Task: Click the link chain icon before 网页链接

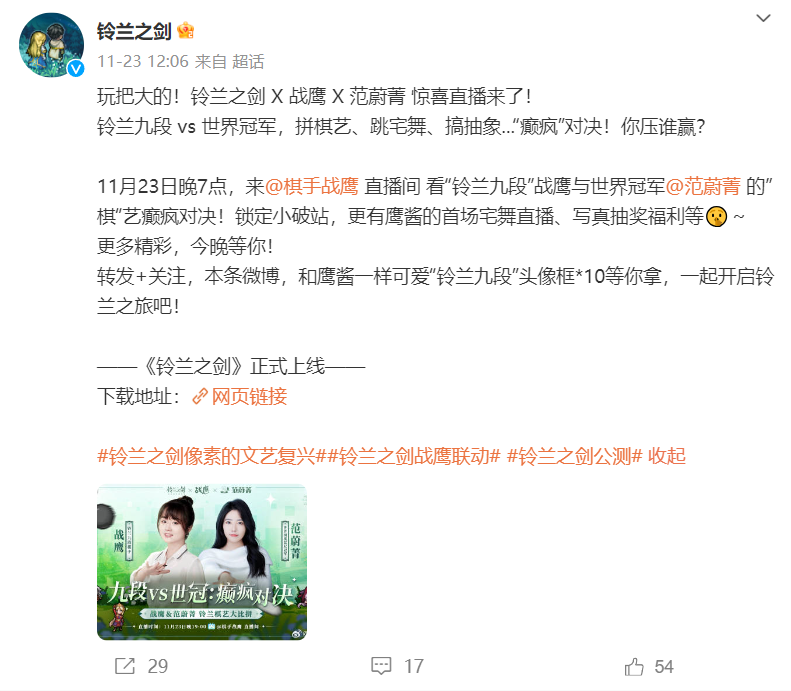Action: (x=200, y=396)
